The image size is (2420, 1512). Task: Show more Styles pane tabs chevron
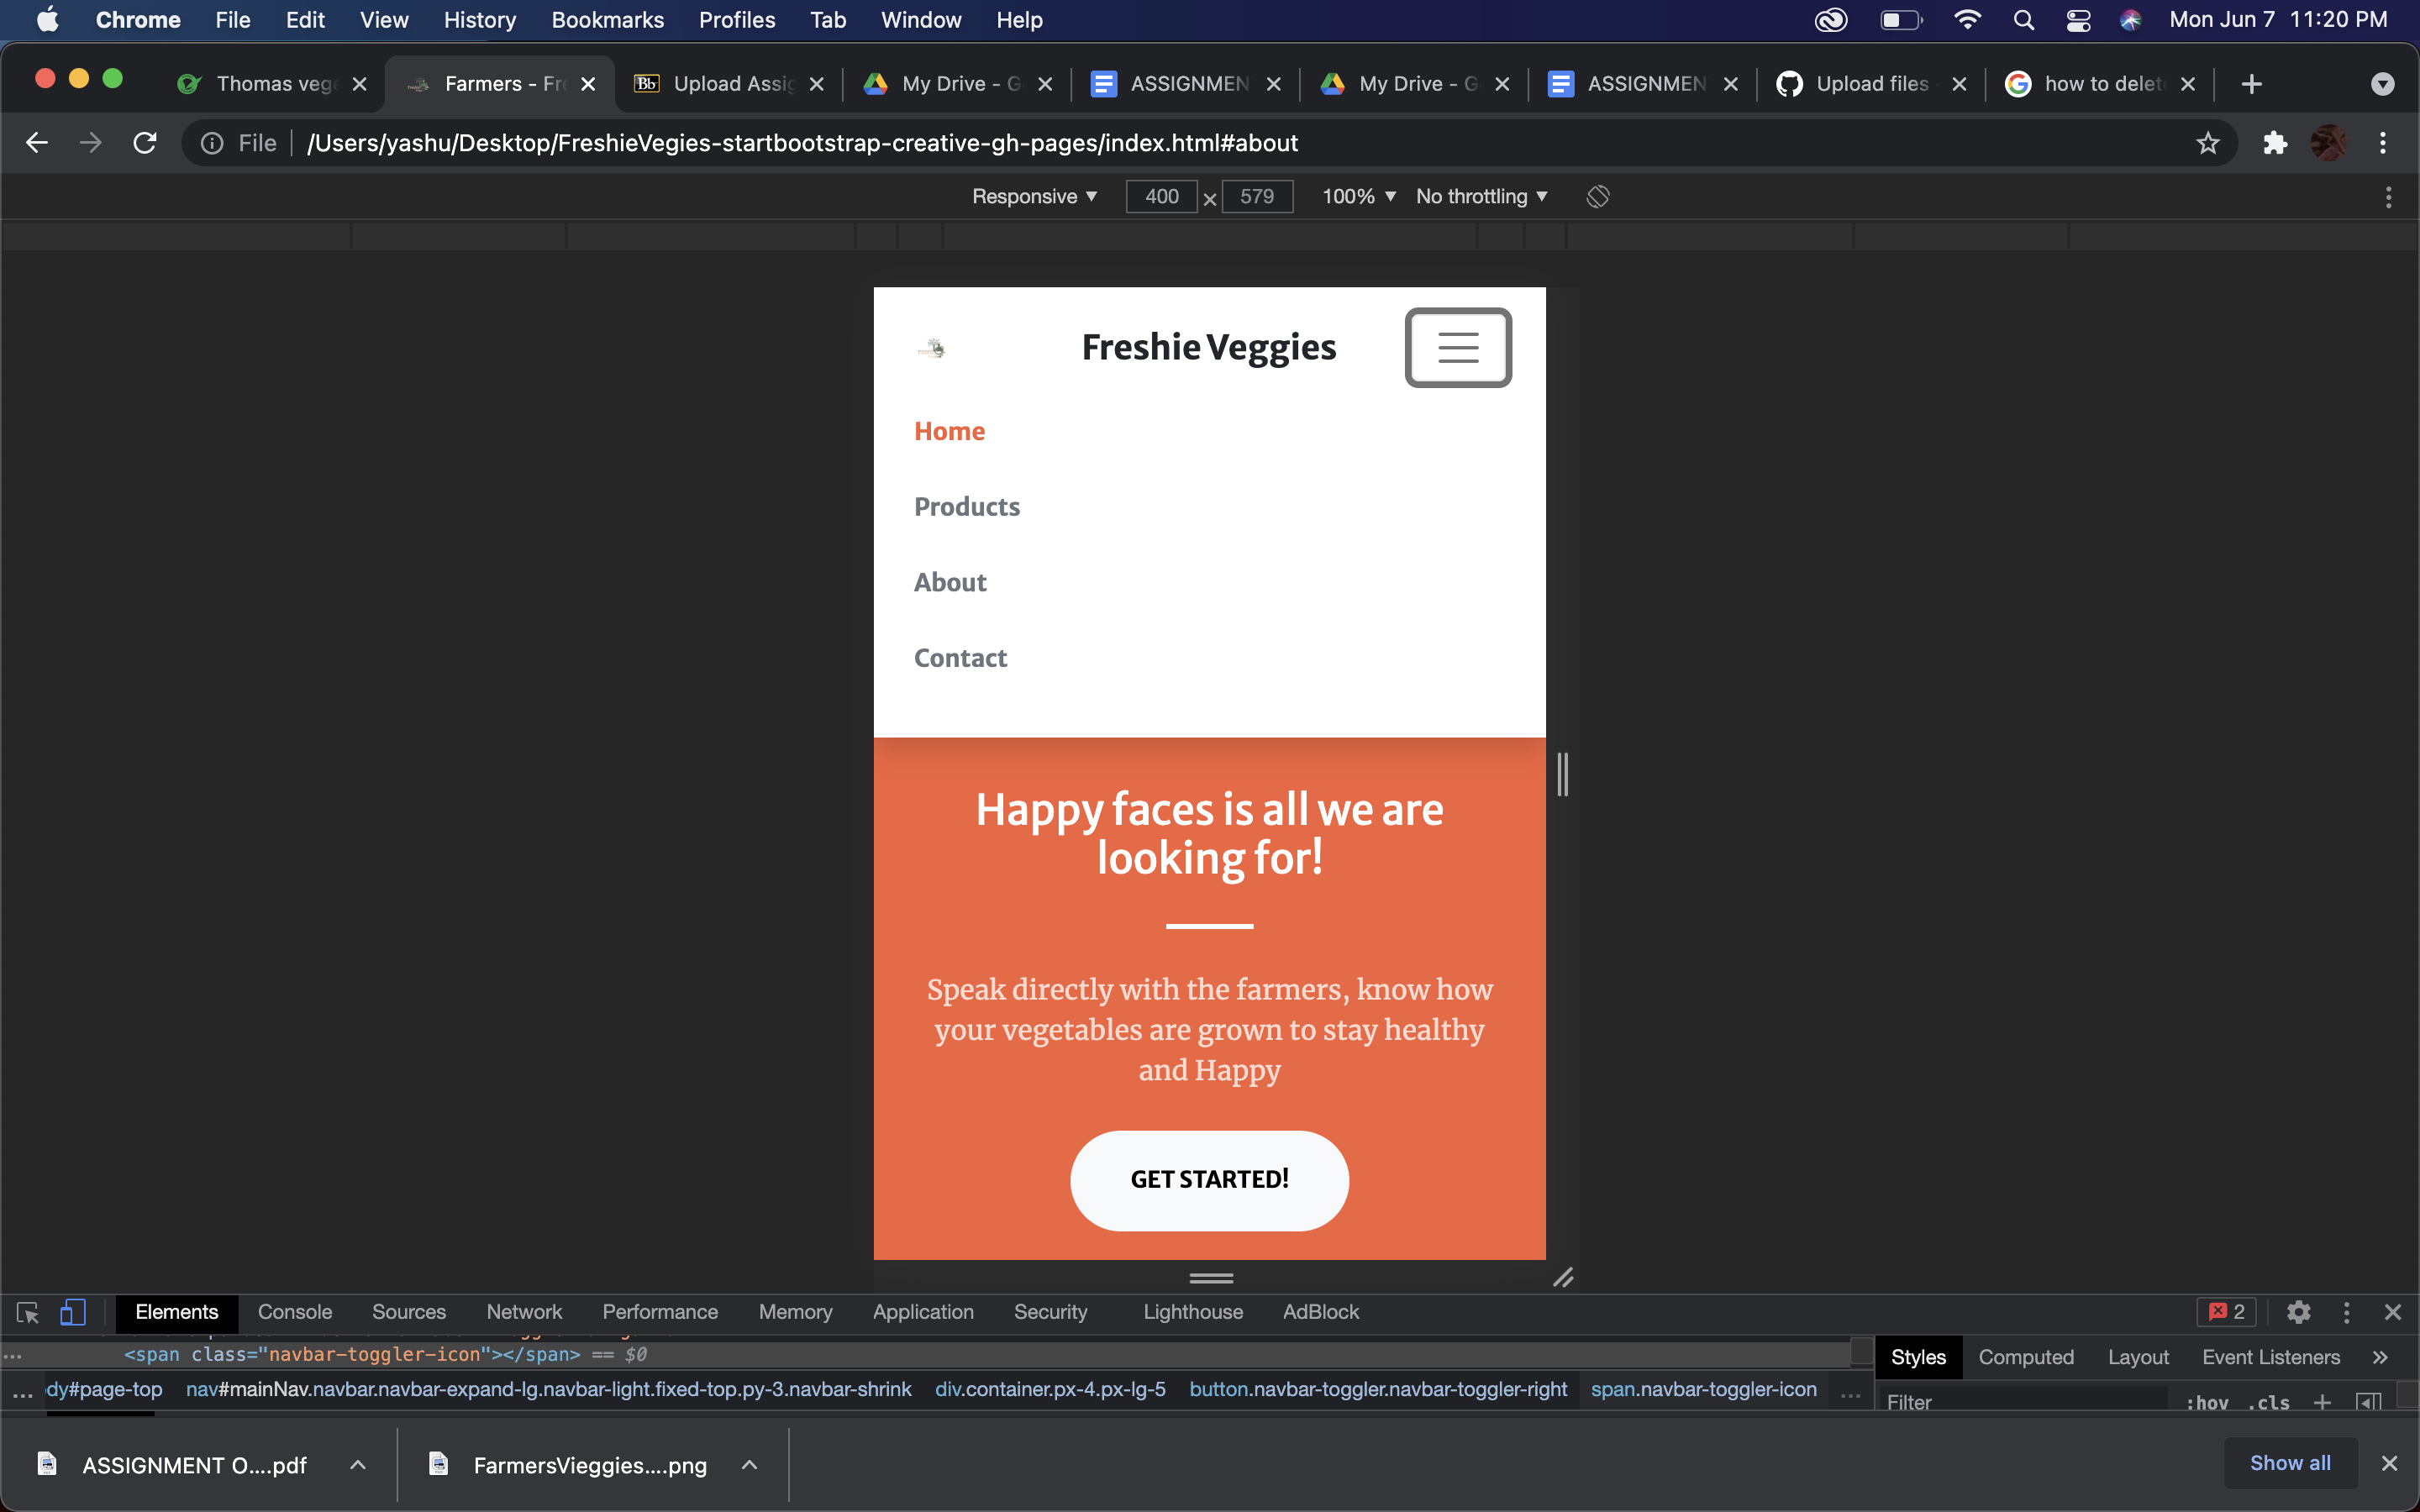[2380, 1357]
